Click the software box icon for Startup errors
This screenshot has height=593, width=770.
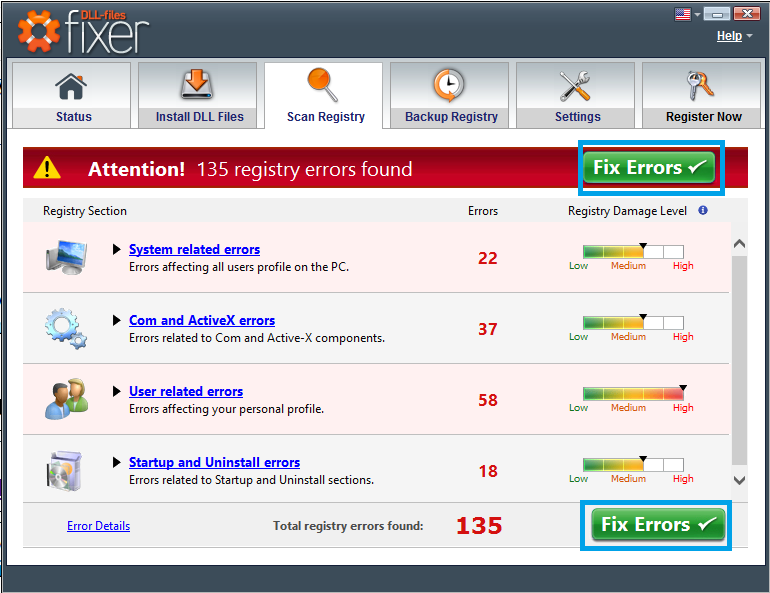click(x=64, y=471)
